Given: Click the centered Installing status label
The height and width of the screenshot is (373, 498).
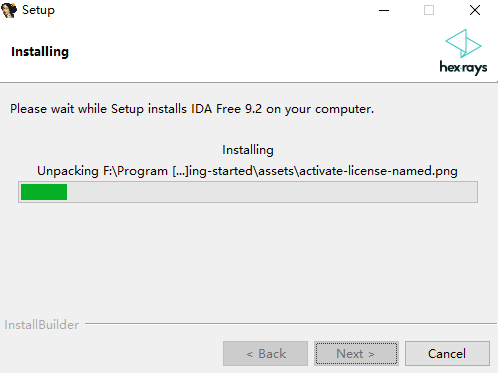Looking at the screenshot, I should (x=248, y=150).
